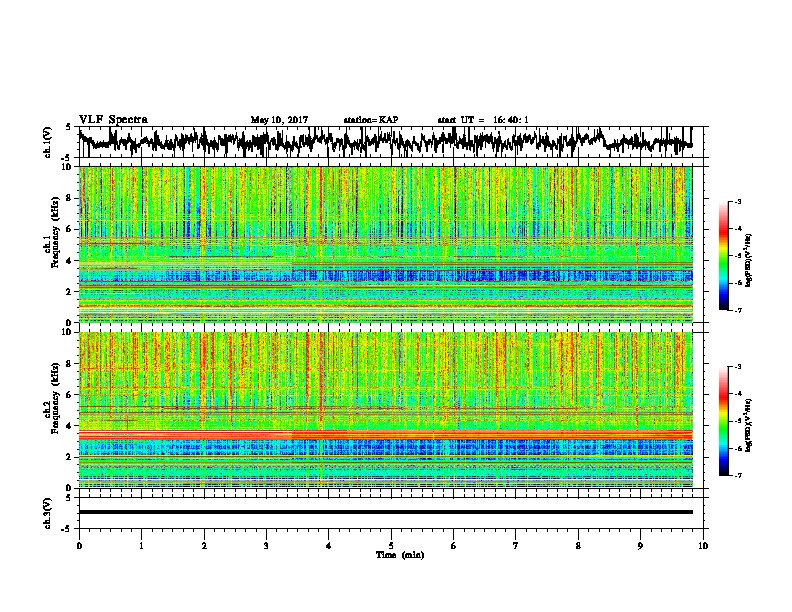Click the "Time (min)" x-axis label
The width and height of the screenshot is (792, 612).
coord(400,555)
